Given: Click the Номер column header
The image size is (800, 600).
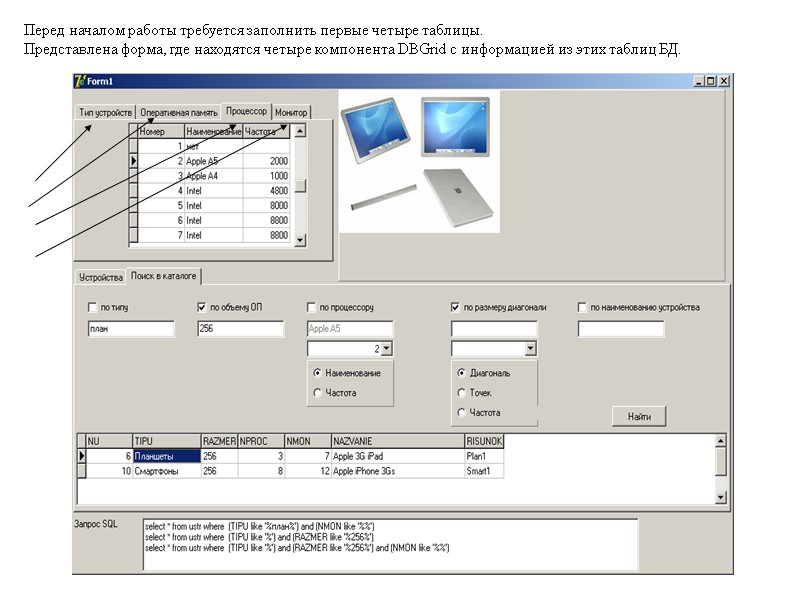Looking at the screenshot, I should click(x=161, y=132).
